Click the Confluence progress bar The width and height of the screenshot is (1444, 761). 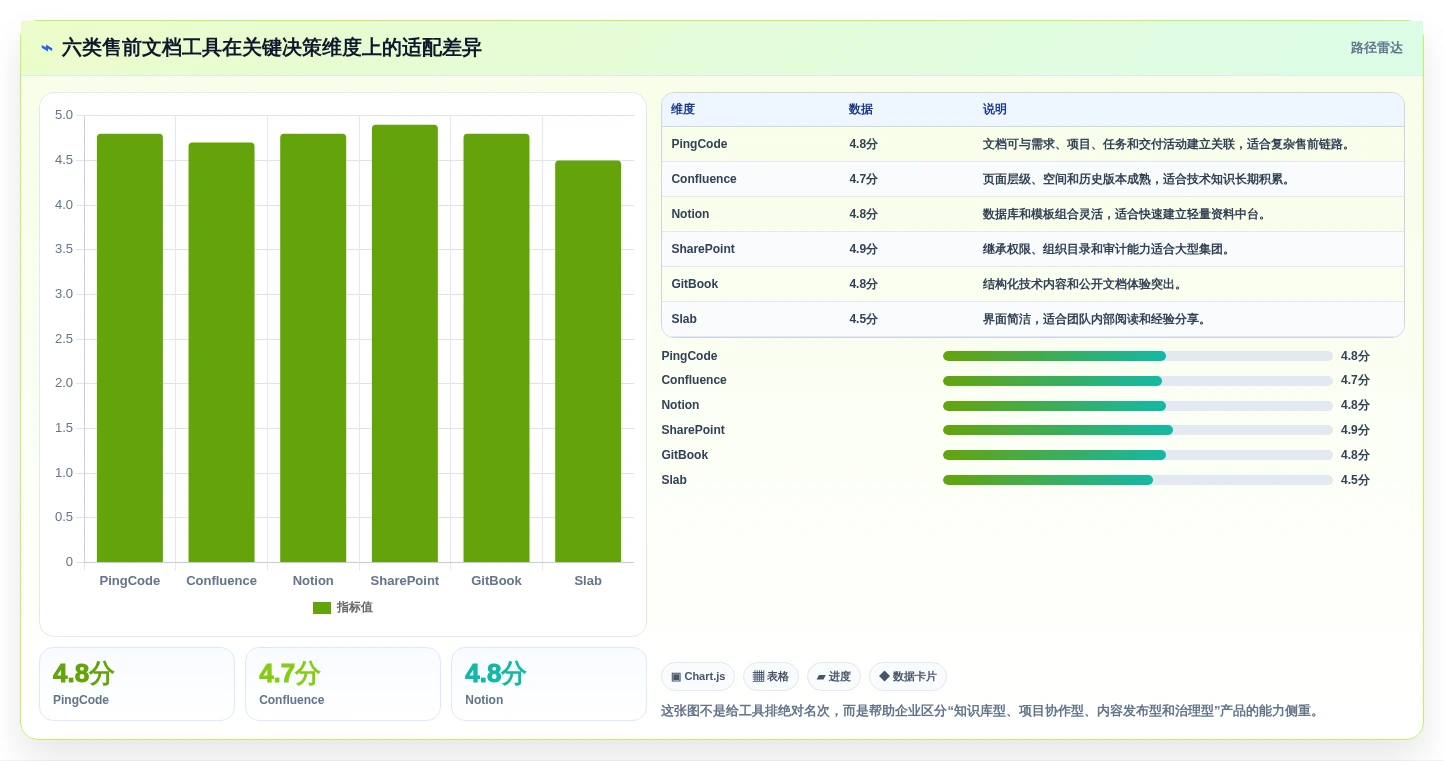pyautogui.click(x=1138, y=381)
